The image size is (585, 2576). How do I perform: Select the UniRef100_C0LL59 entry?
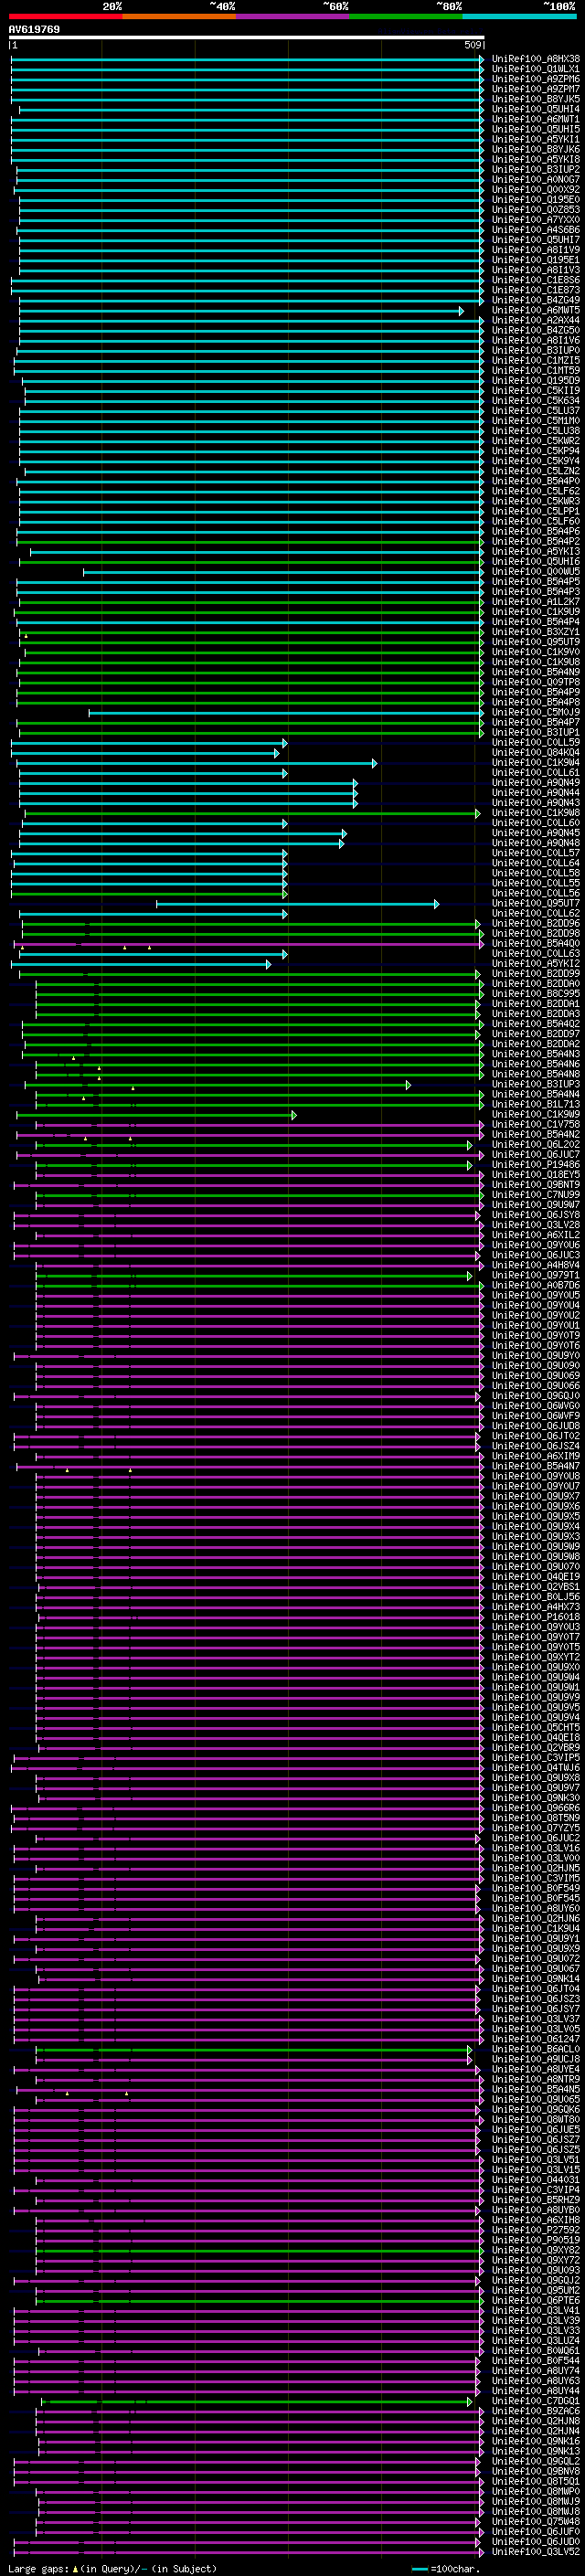click(536, 743)
